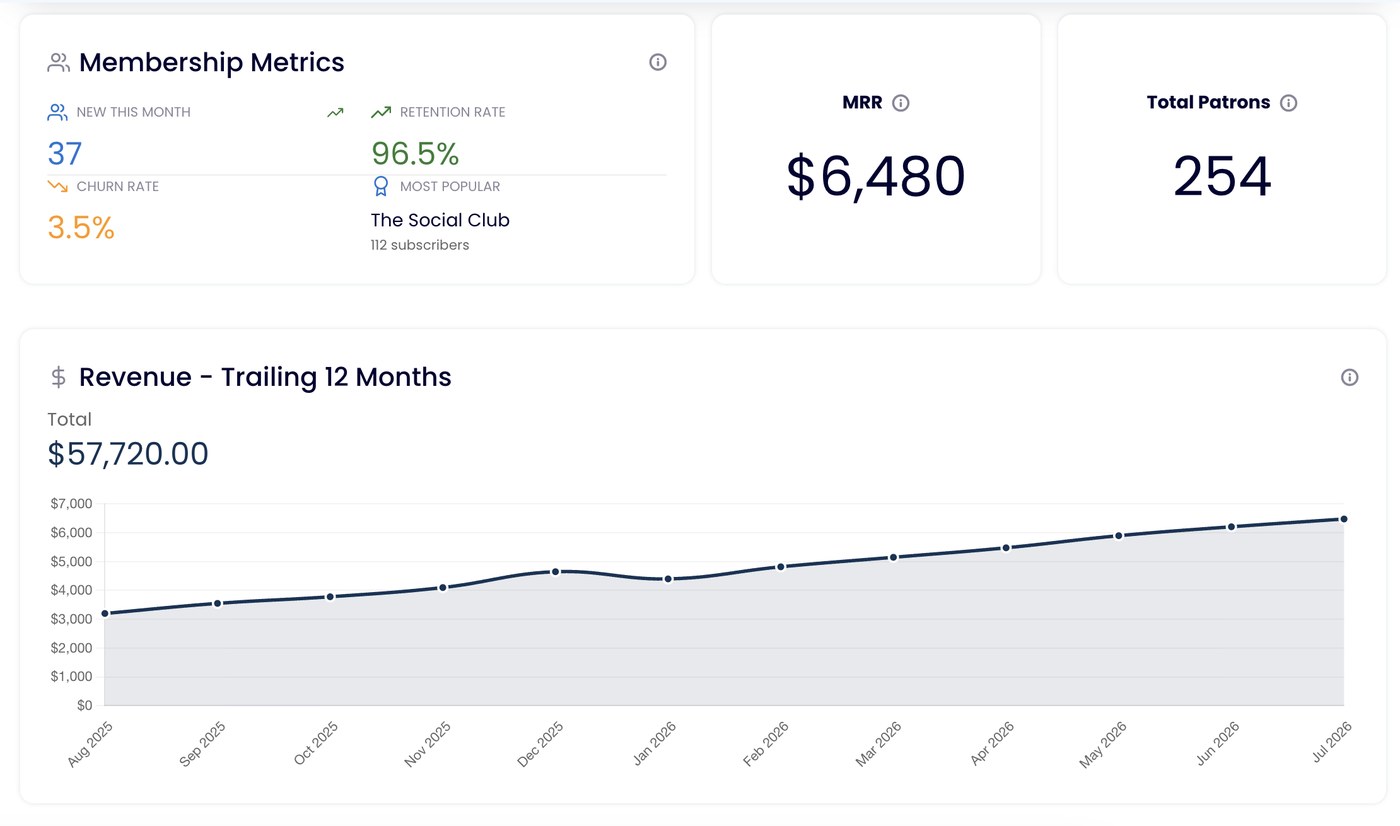Click the $6,480 MRR value
Image resolution: width=1400 pixels, height=826 pixels.
click(876, 177)
